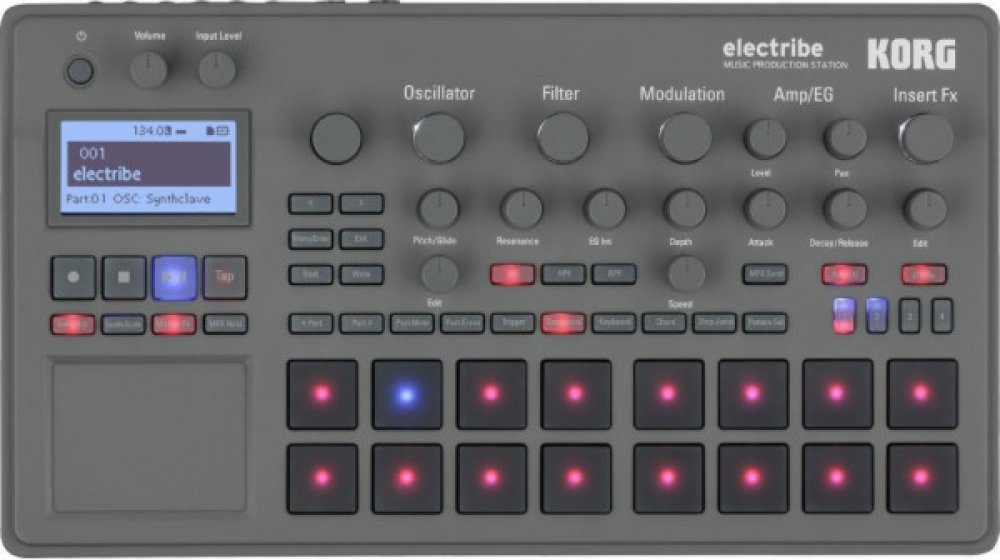This screenshot has width=1000, height=560.
Task: Select the Keyboard pad mode button
Action: pos(613,324)
